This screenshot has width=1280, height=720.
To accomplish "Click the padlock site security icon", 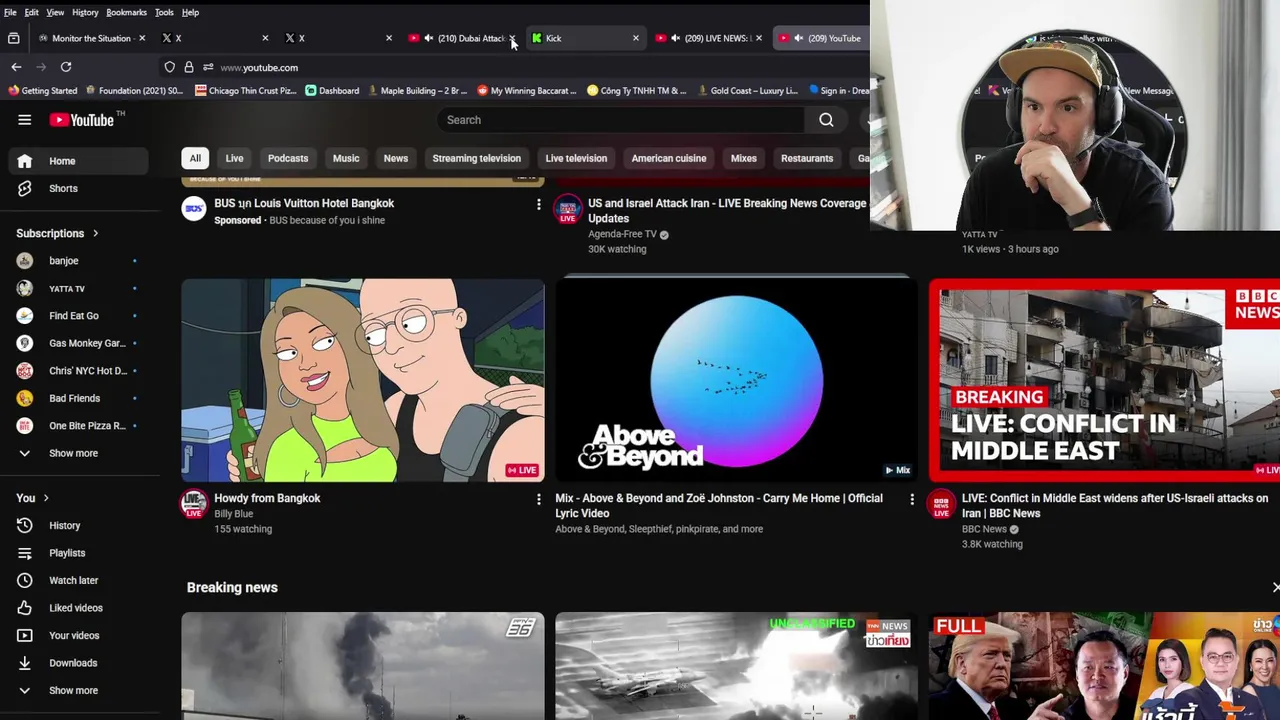I will pyautogui.click(x=189, y=67).
